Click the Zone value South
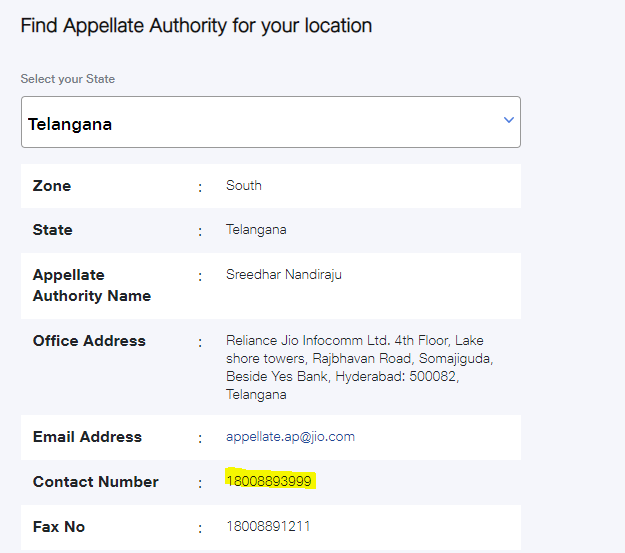This screenshot has width=625, height=553. pyautogui.click(x=244, y=185)
